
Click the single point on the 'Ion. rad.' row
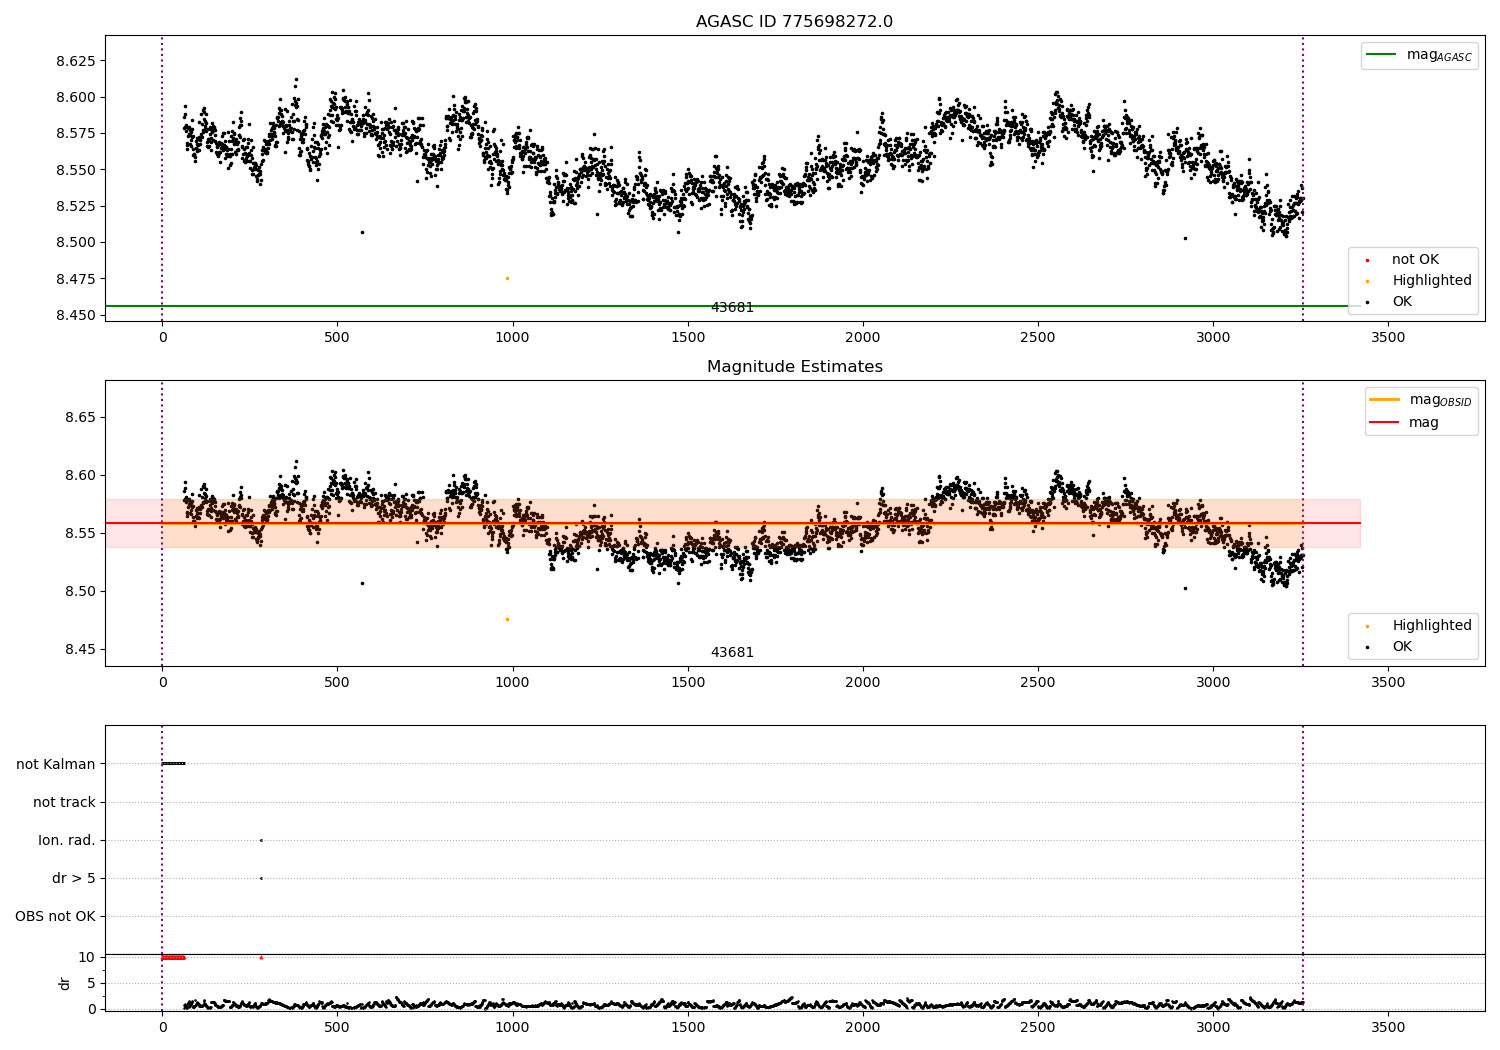click(261, 840)
